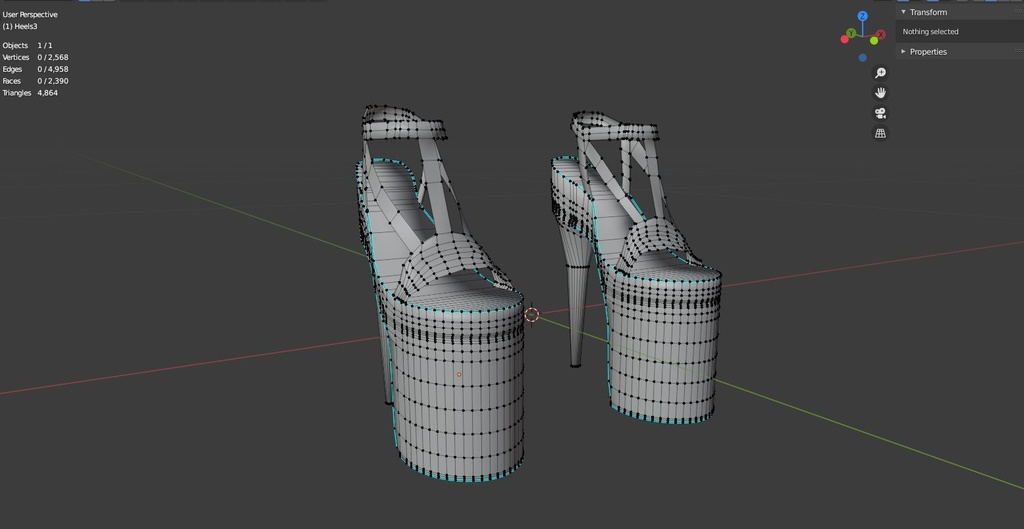Click the dark blue negative-Z gizmo dot

[x=863, y=57]
